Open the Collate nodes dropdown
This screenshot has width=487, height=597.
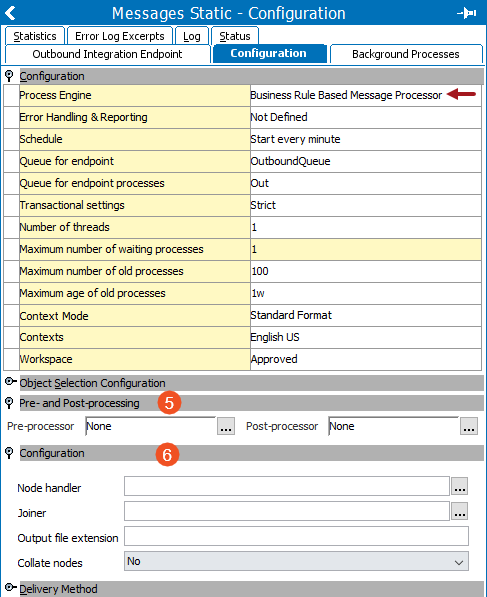coord(296,562)
